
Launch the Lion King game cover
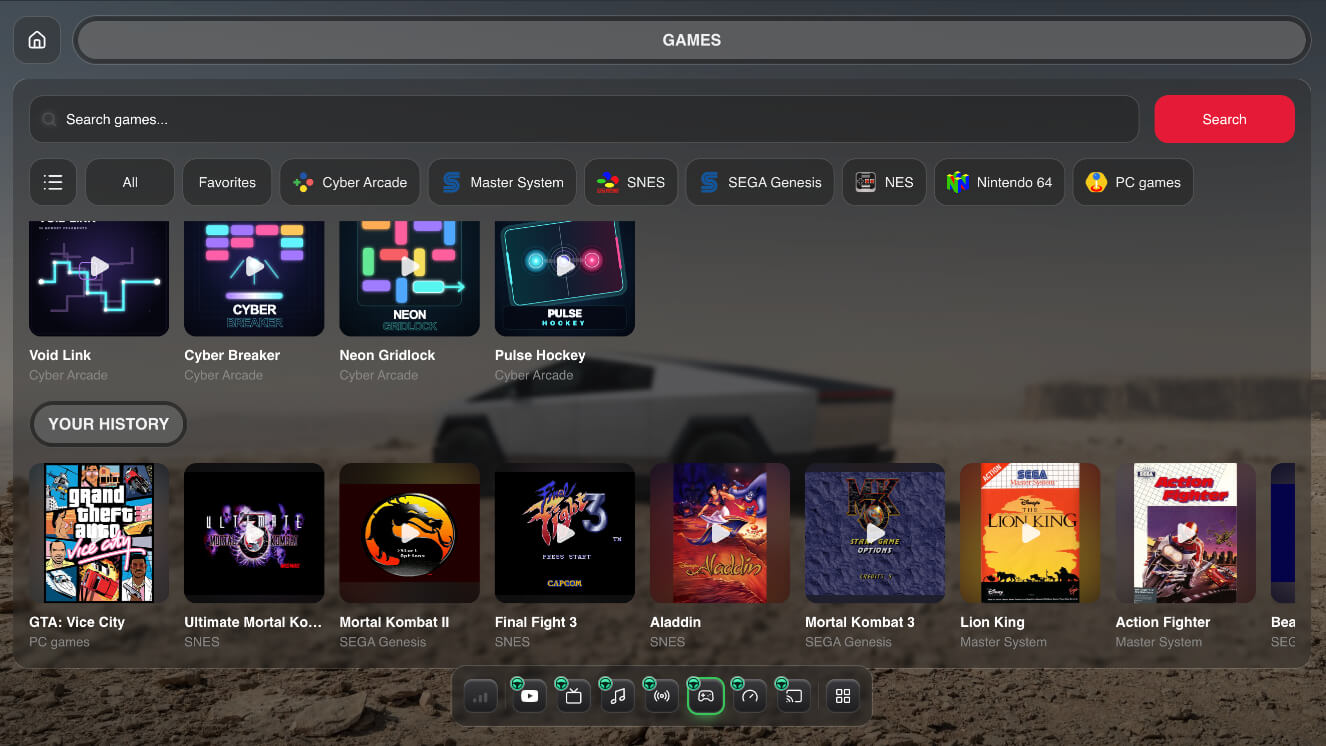tap(1030, 533)
